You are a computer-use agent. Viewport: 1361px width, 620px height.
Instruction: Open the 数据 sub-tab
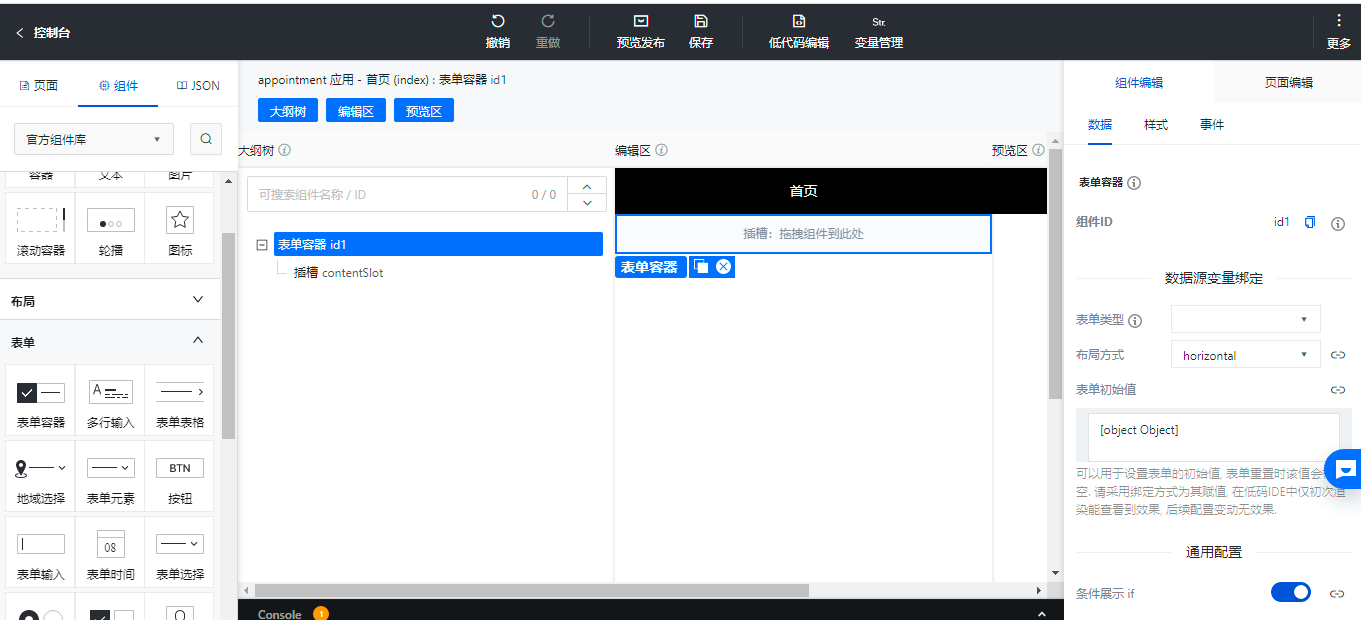[x=1100, y=125]
